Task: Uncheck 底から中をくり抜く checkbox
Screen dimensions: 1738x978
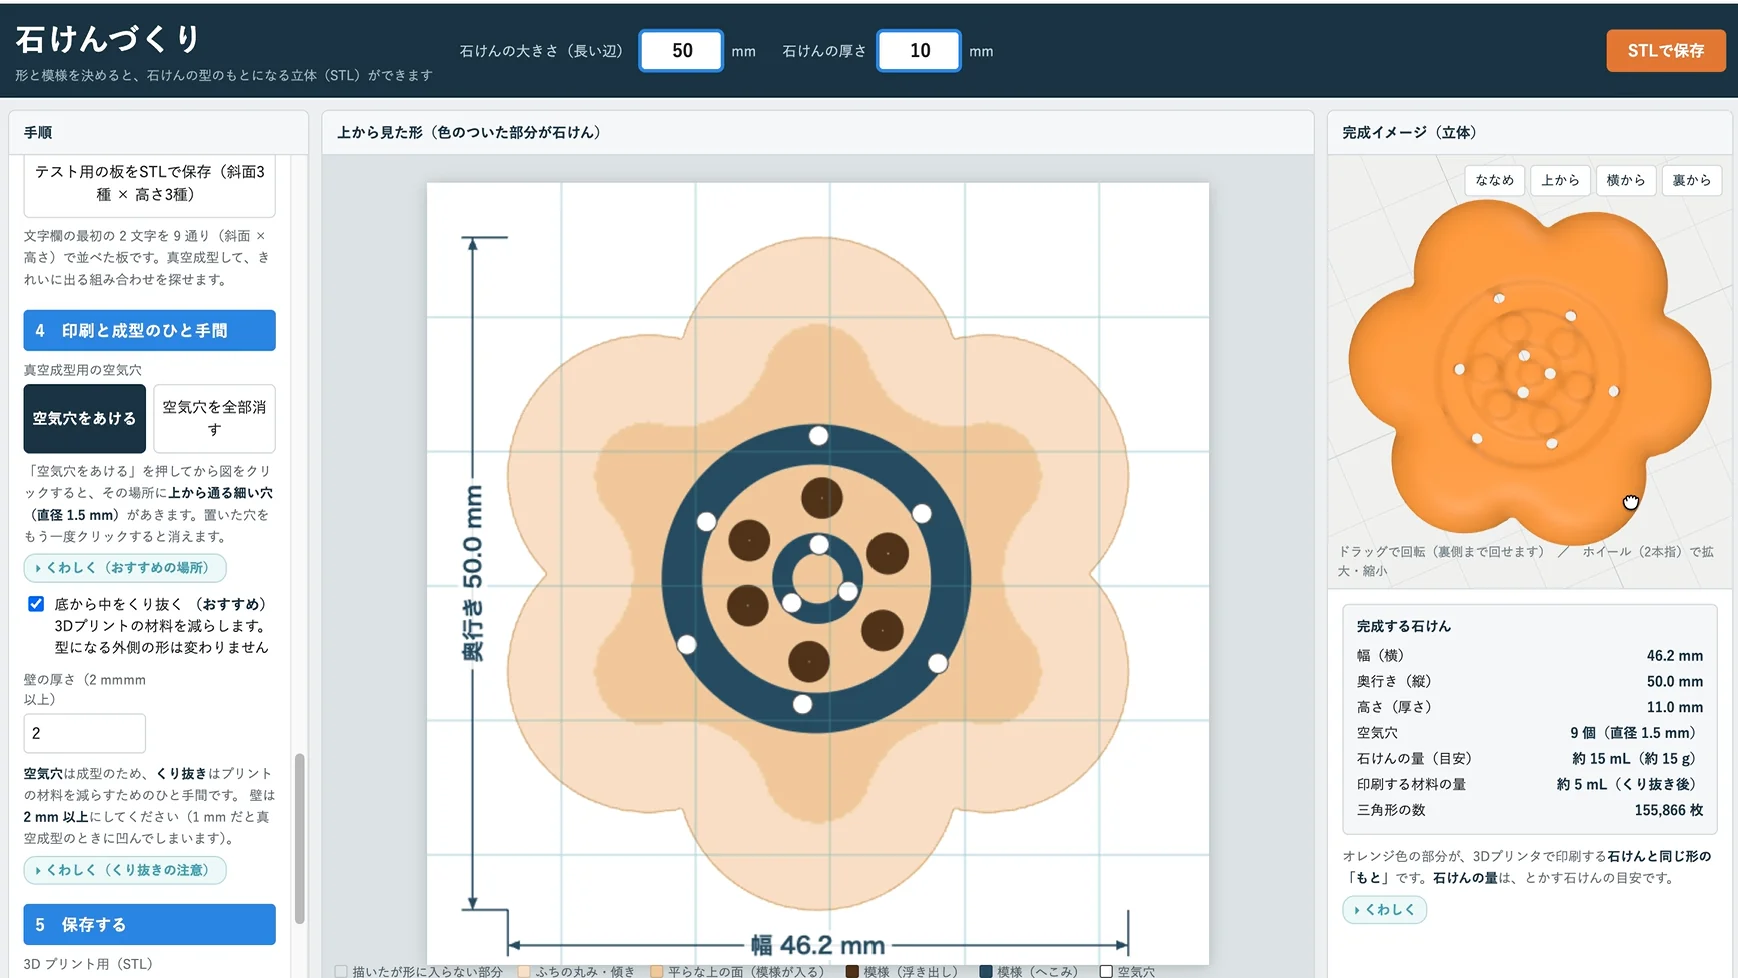Action: click(36, 604)
